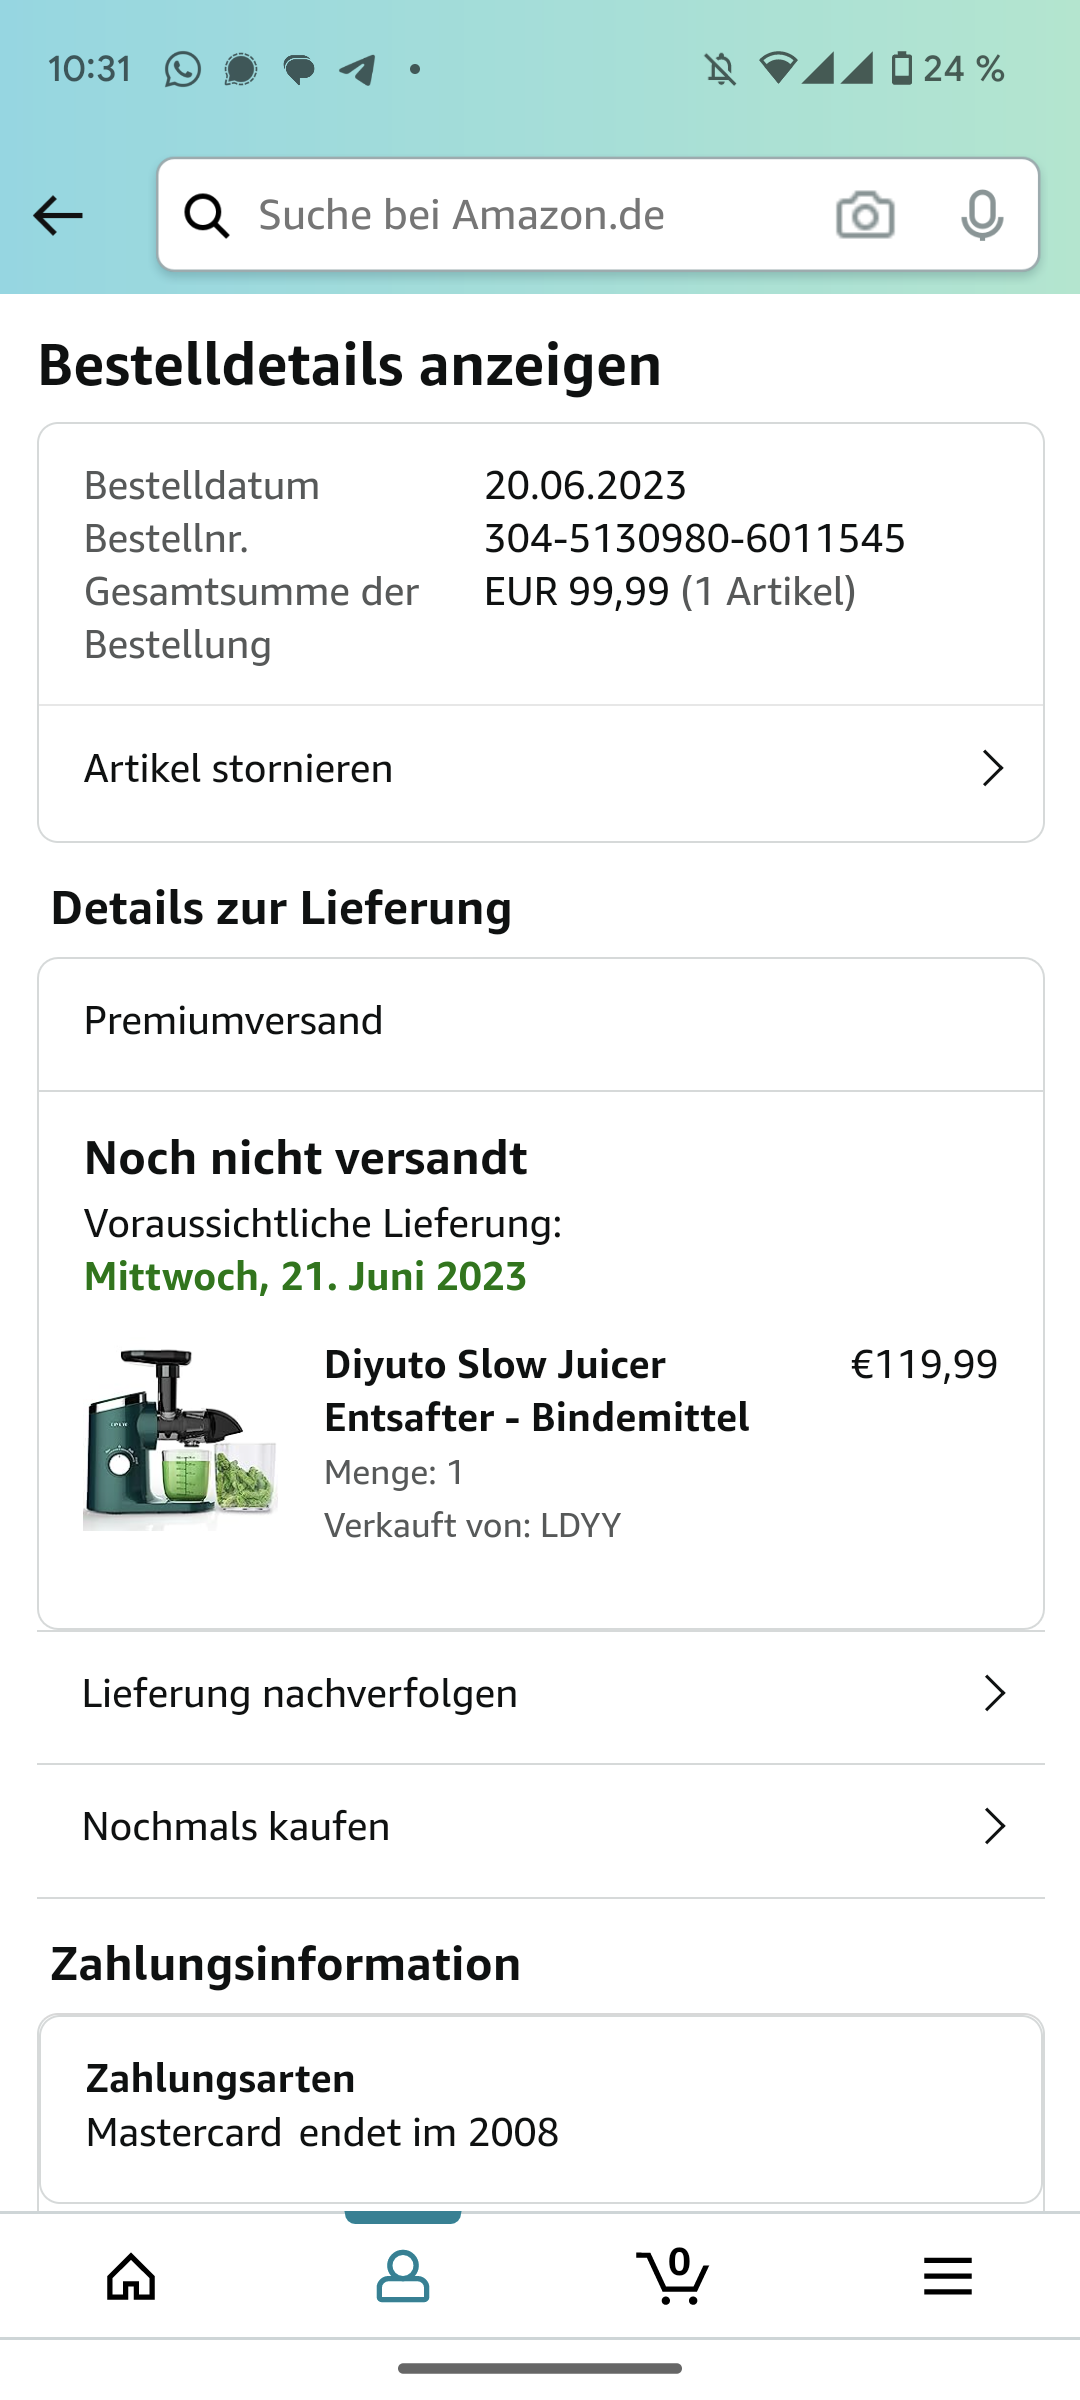
Task: Tap the Mastercard payment method entry
Action: pyautogui.click(x=322, y=2133)
